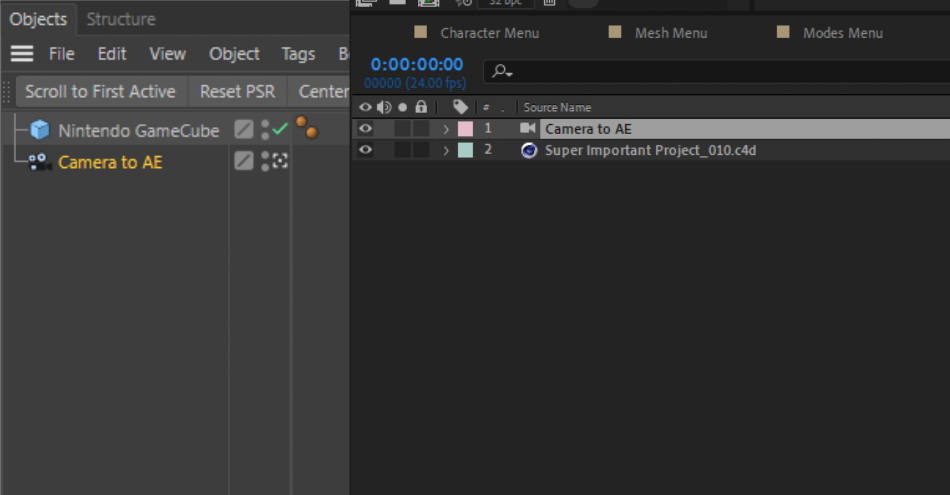The height and width of the screenshot is (495, 950).
Task: Click the Mesh Menu tan swatch
Action: [x=615, y=32]
